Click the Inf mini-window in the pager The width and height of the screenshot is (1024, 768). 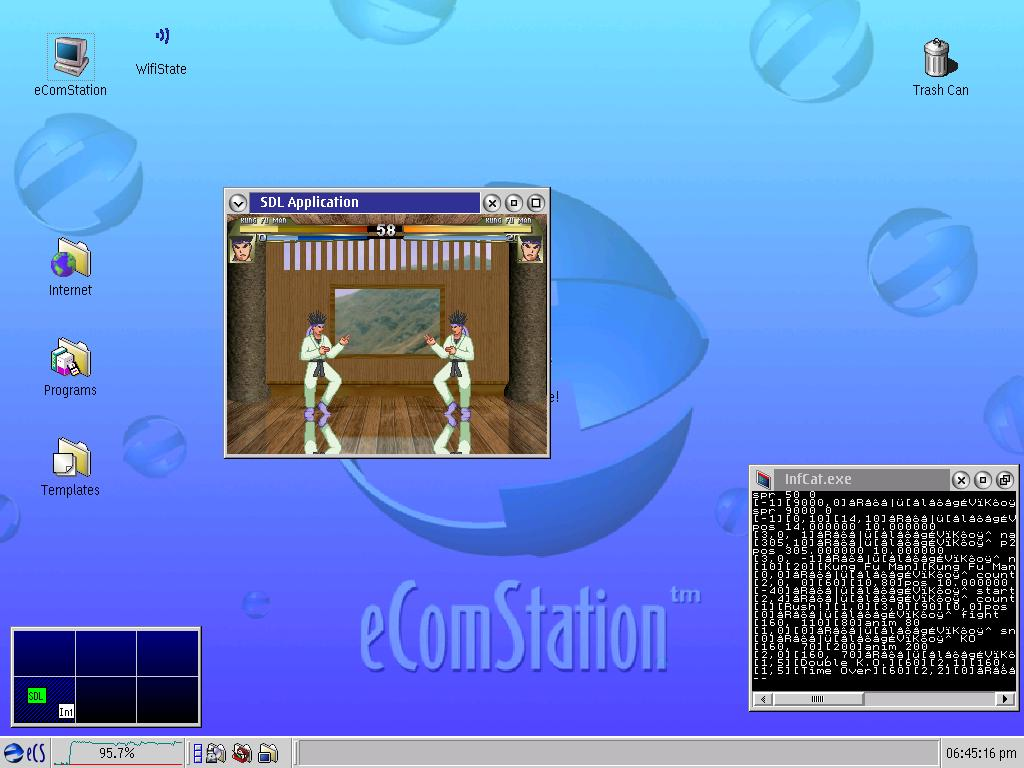66,712
